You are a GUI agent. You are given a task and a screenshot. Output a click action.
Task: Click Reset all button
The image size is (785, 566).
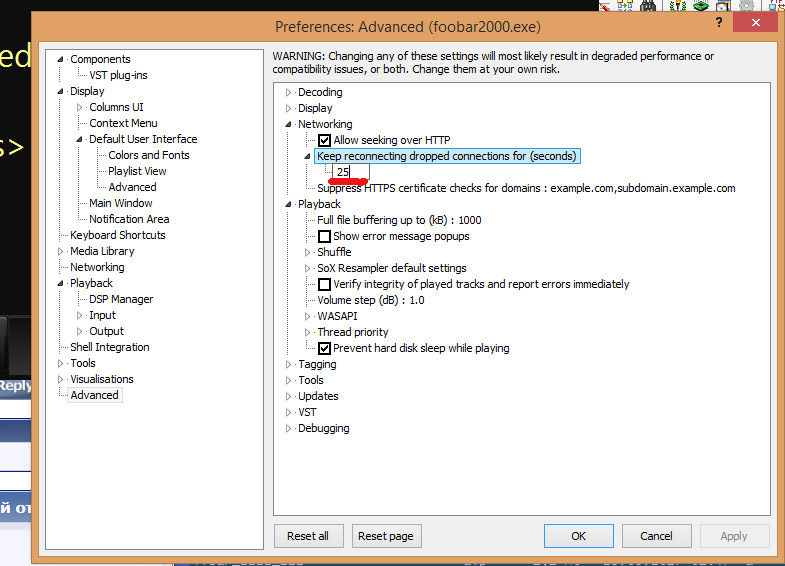pos(308,536)
